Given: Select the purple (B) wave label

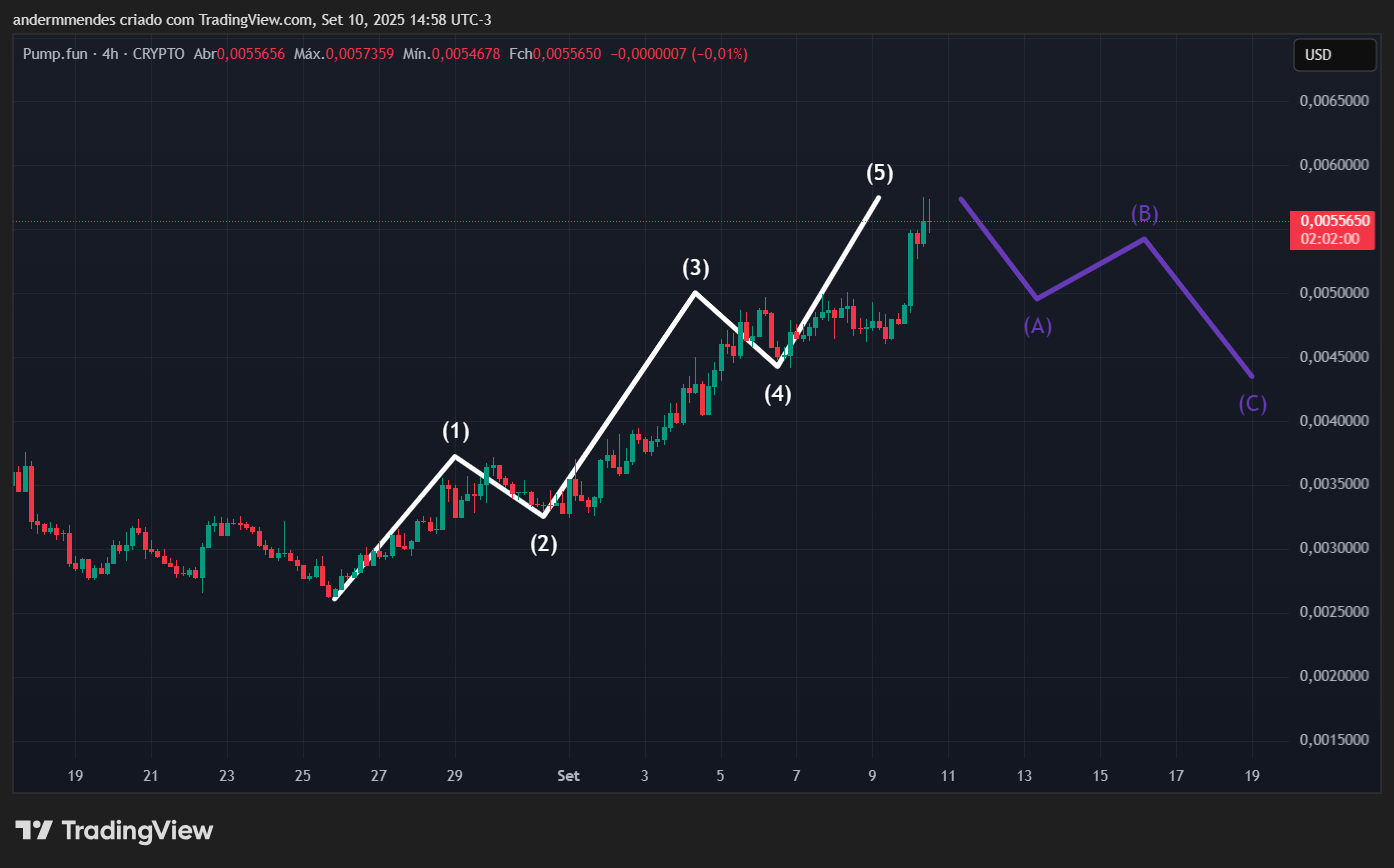Looking at the screenshot, I should pyautogui.click(x=1145, y=213).
